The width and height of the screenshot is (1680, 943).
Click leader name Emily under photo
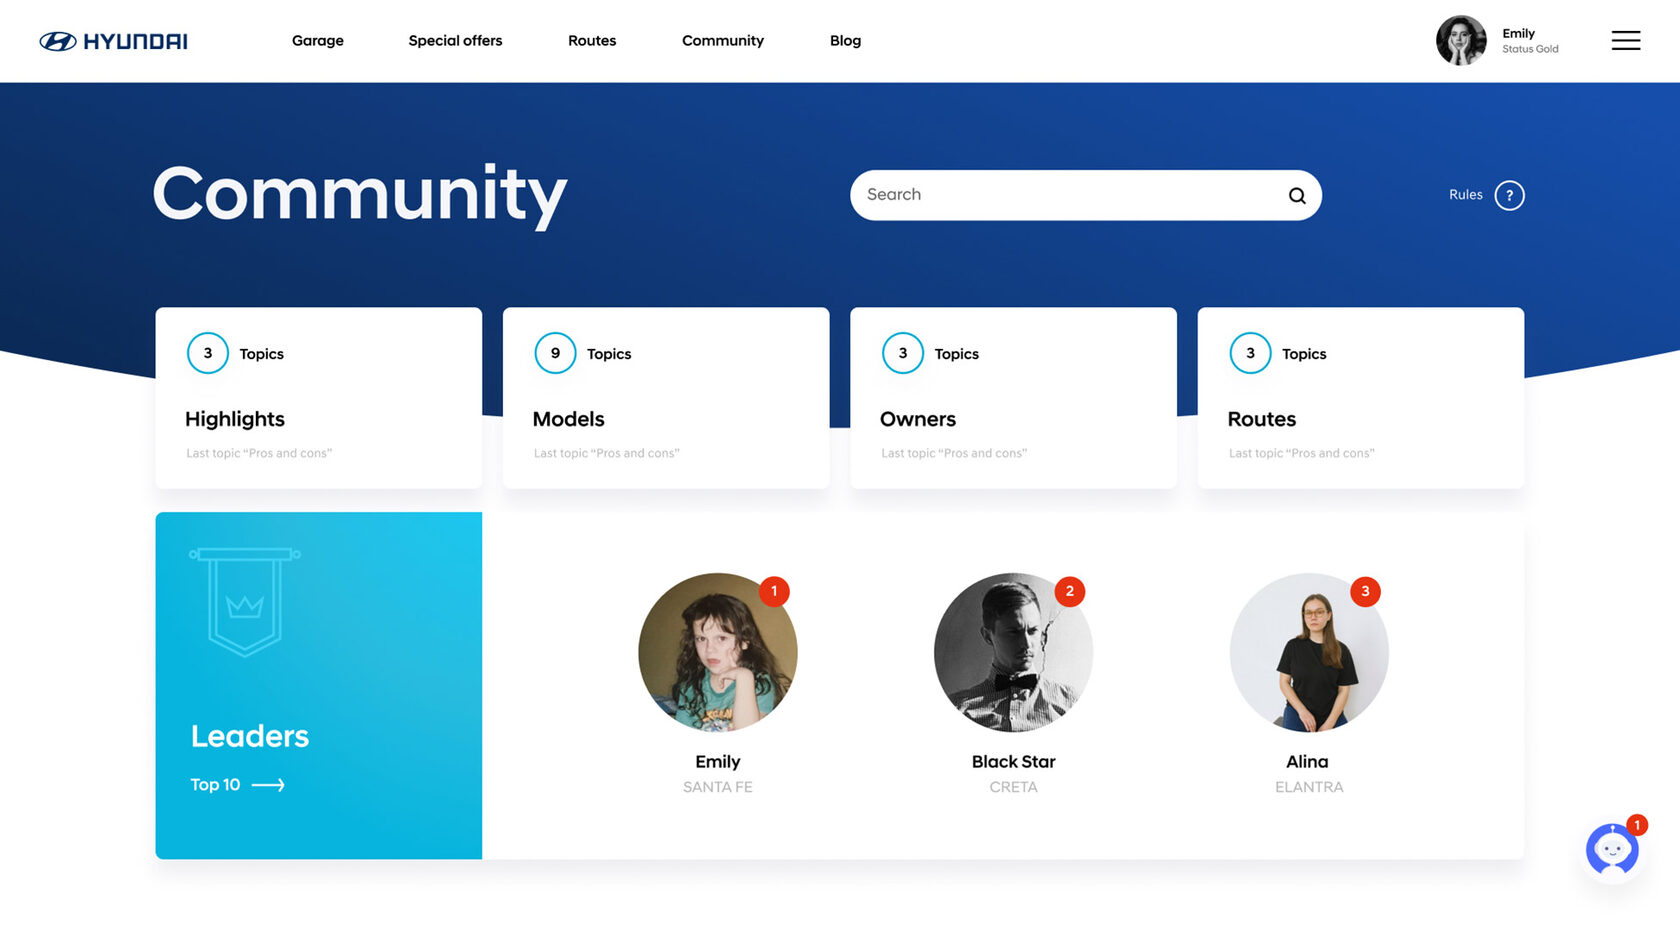point(718,762)
